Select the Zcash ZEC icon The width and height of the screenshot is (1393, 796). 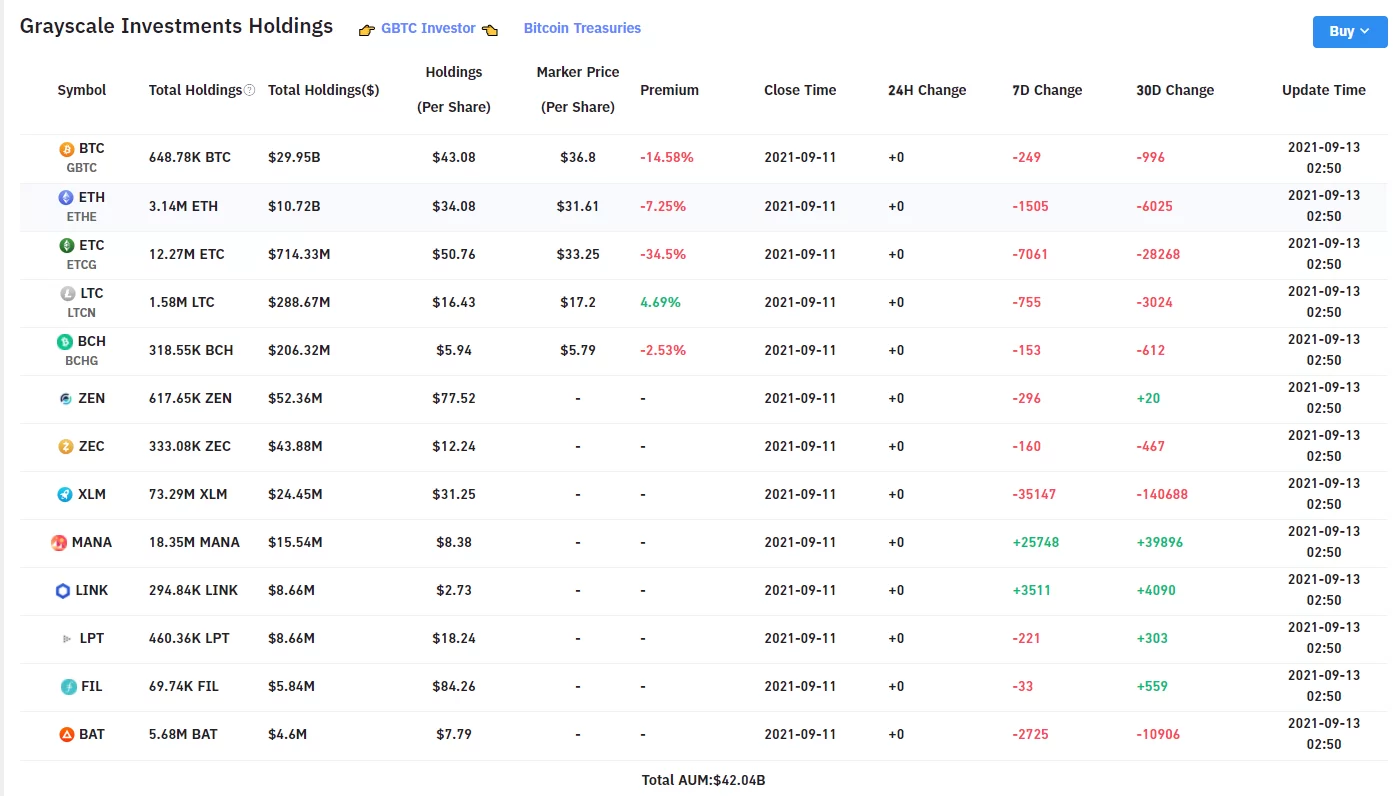pos(66,447)
